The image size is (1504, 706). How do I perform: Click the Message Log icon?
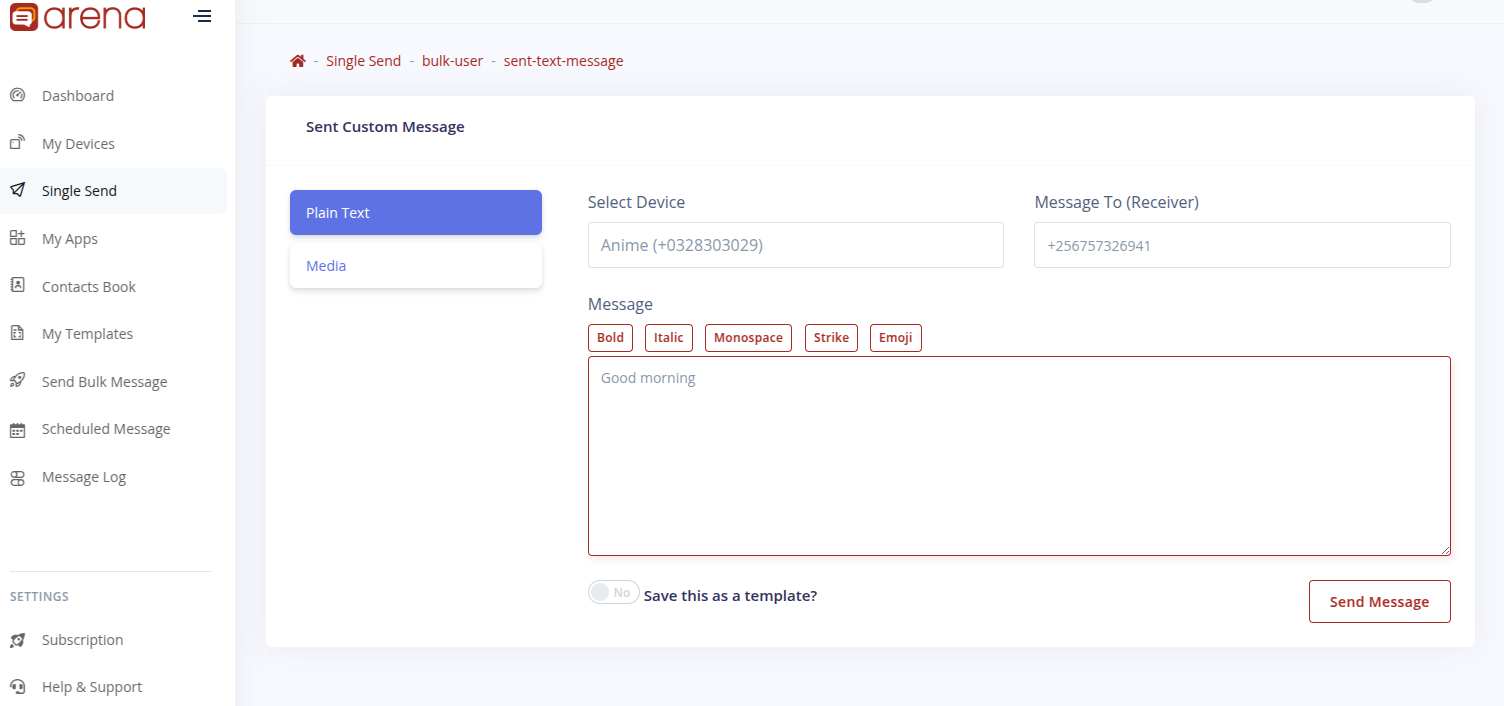[17, 478]
